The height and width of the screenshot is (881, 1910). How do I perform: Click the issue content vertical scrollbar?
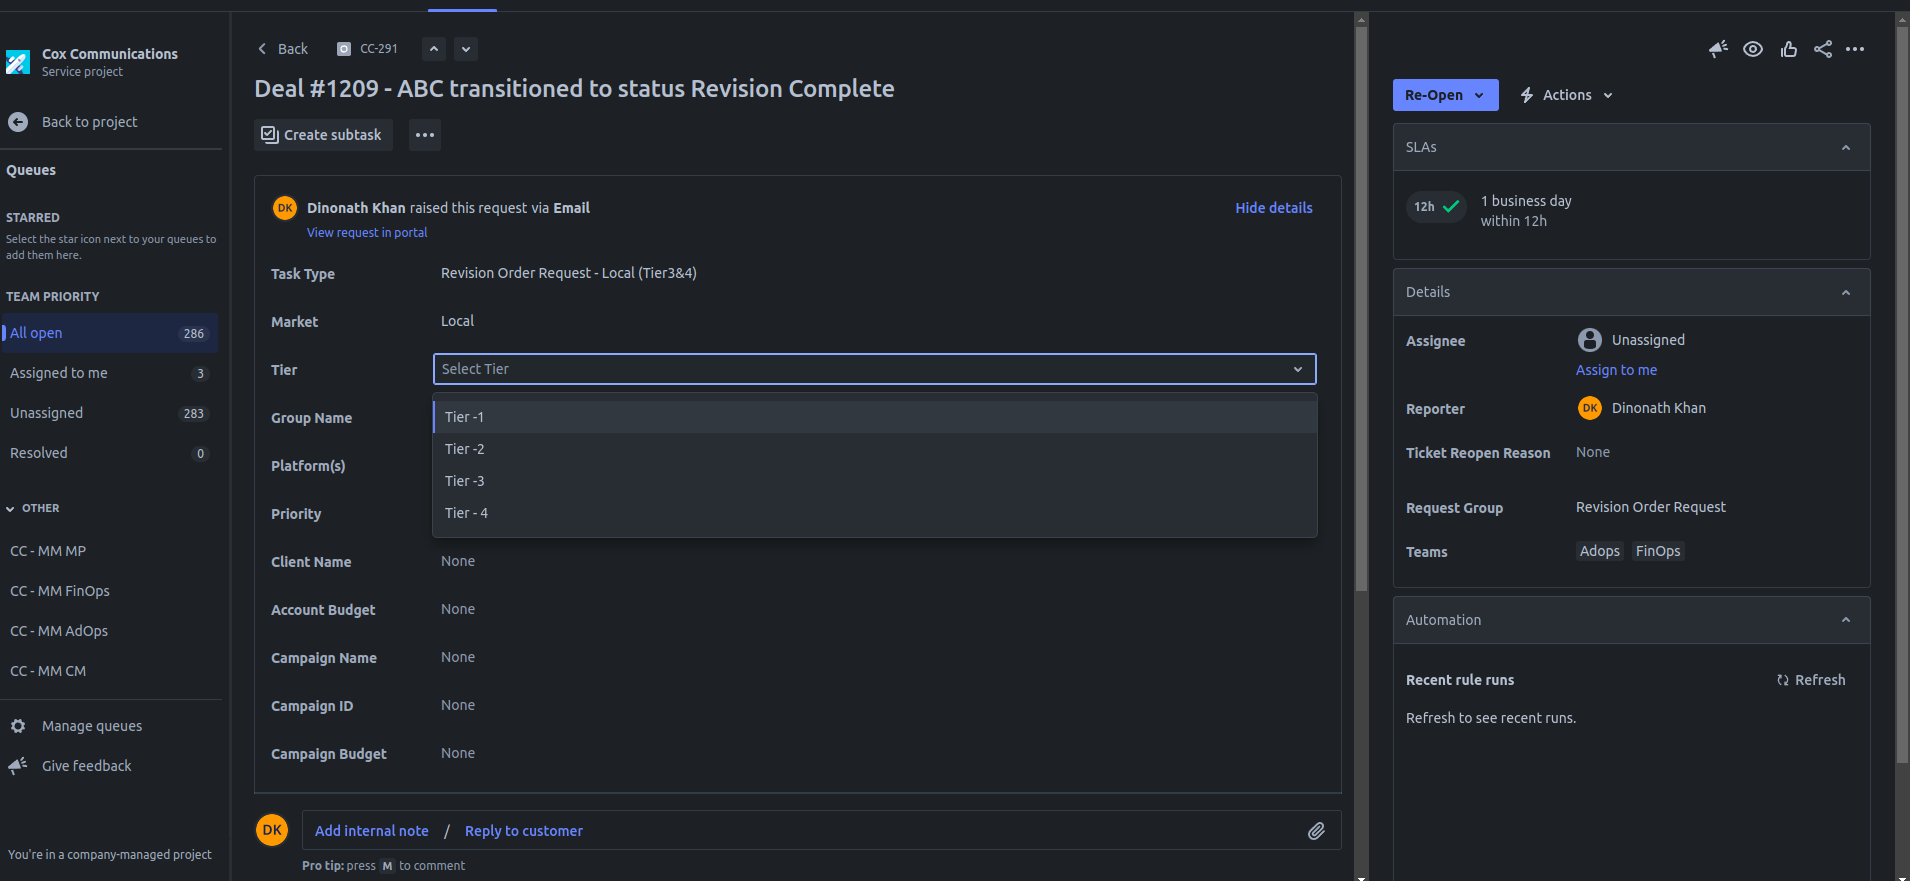pos(1361,310)
